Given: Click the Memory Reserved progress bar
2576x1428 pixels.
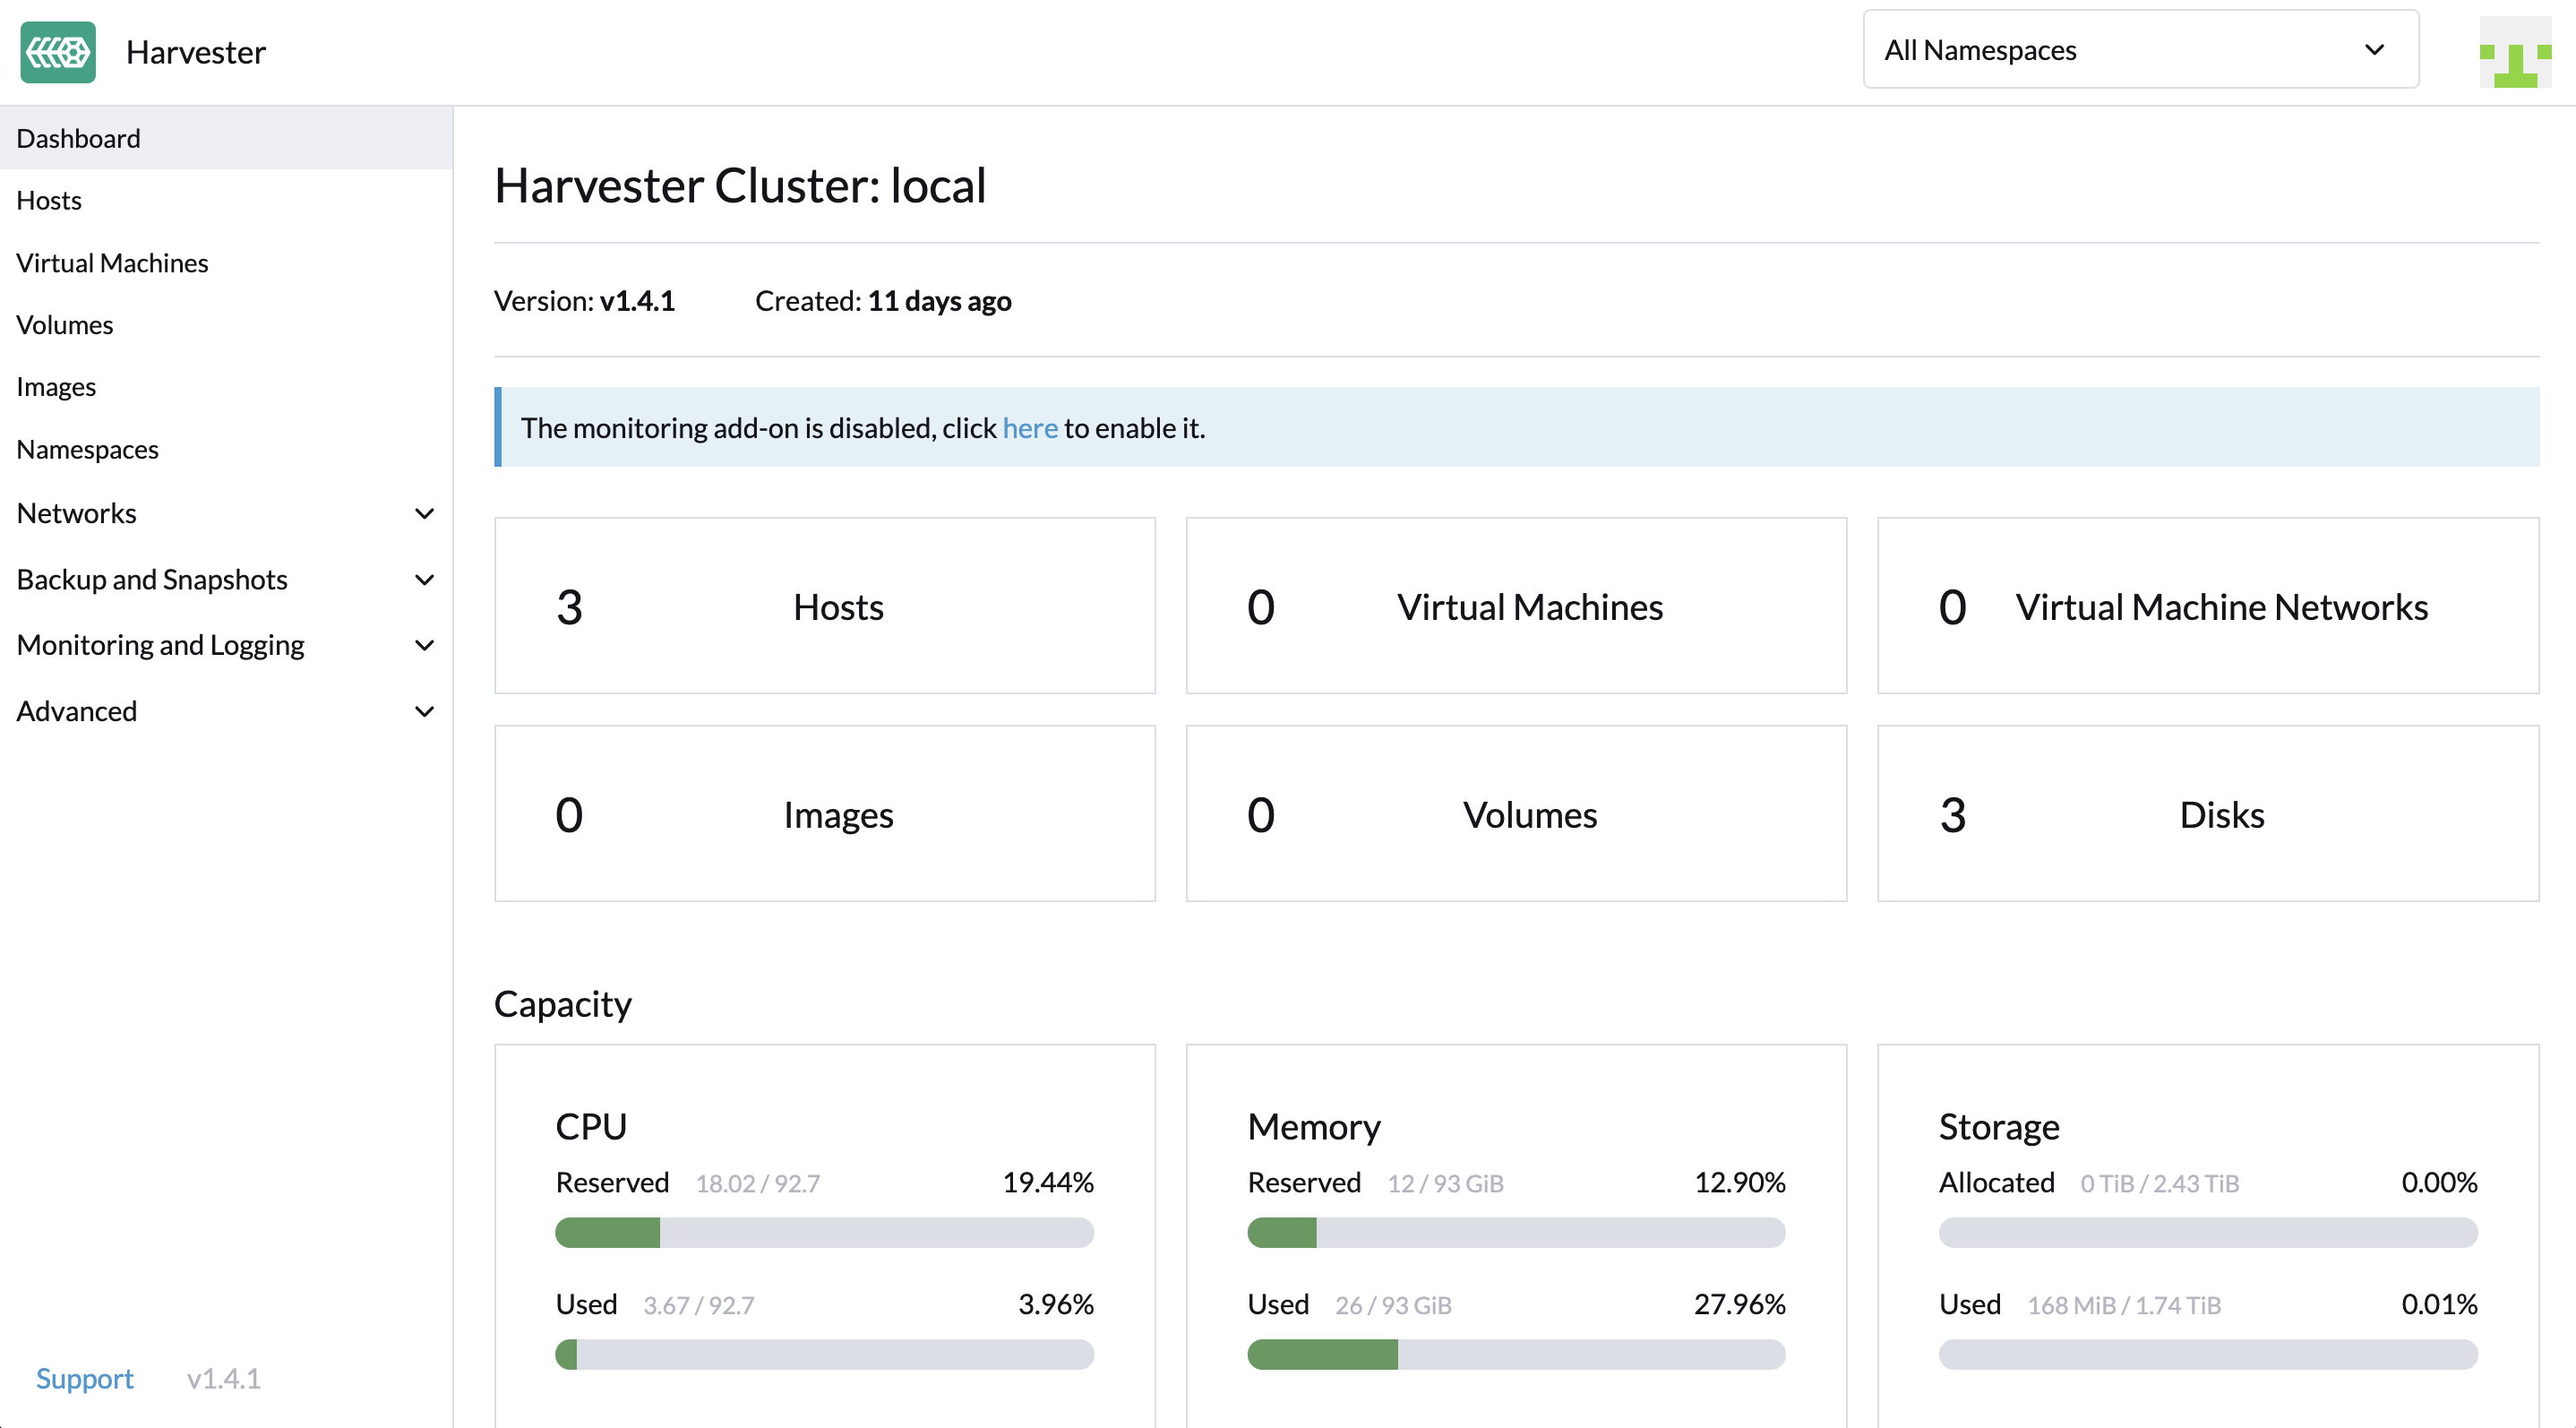Looking at the screenshot, I should coord(1516,1233).
